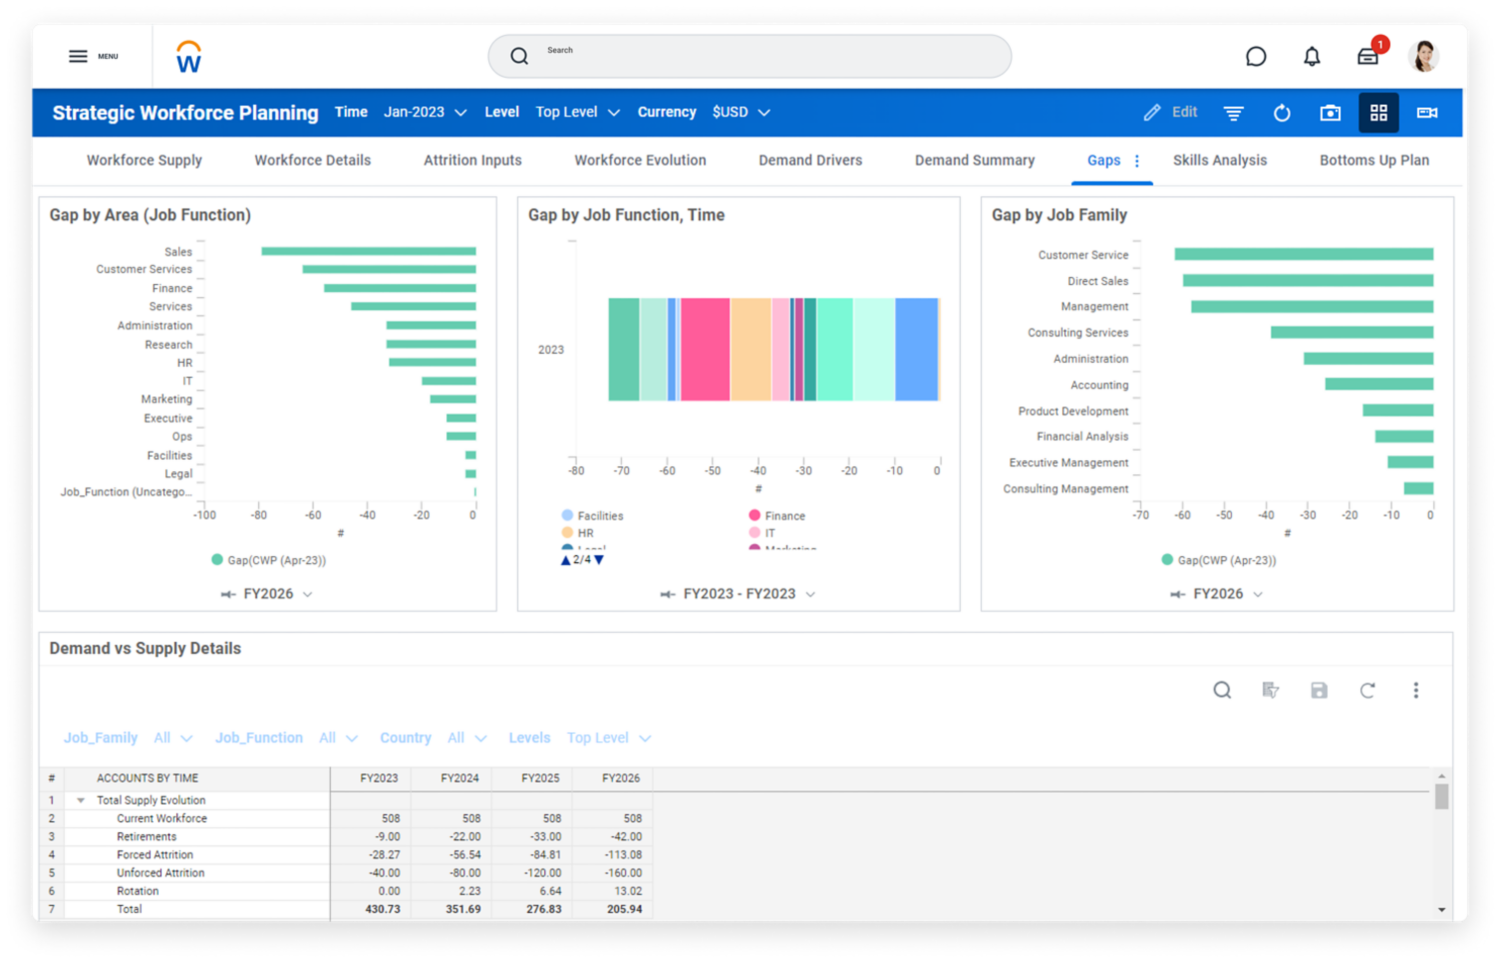Viewport: 1500px width, 962px height.
Task: Toggle the presentation mode icon
Action: click(1426, 113)
